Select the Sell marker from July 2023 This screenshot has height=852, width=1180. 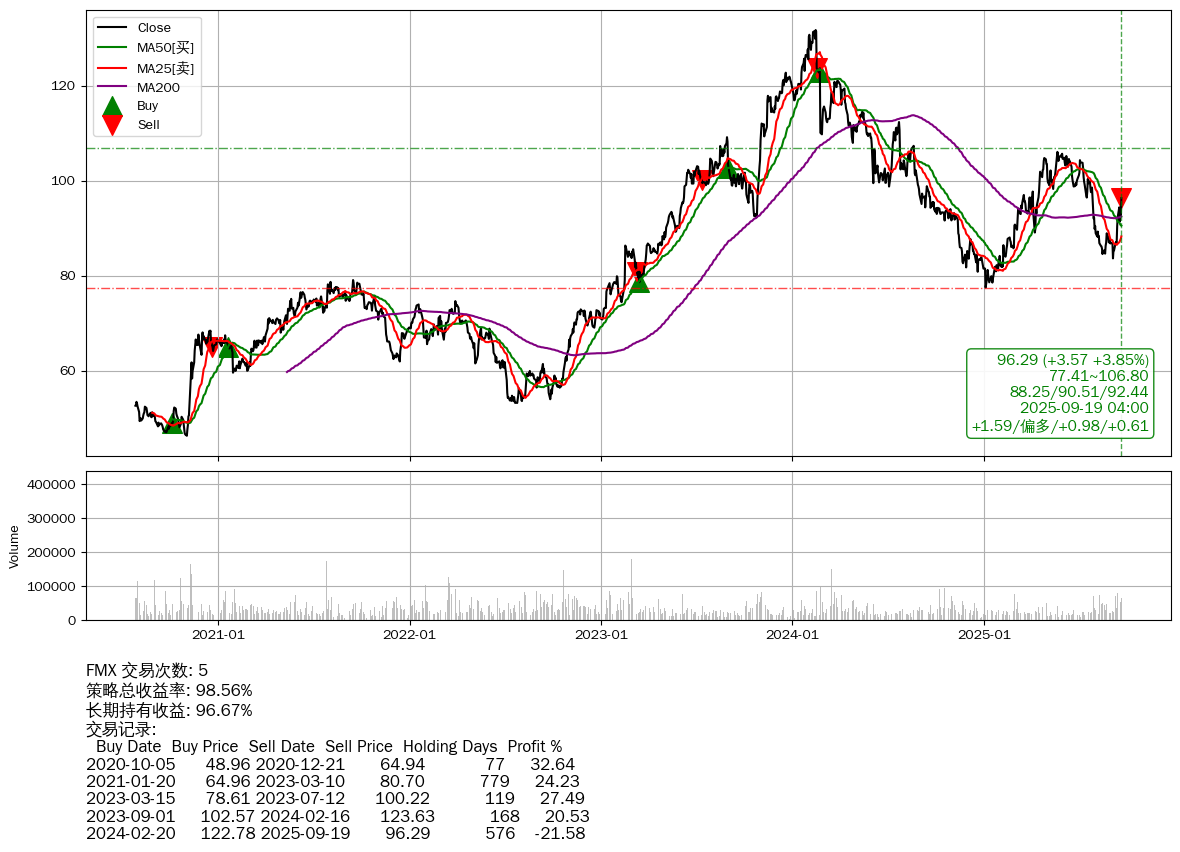coord(702,179)
